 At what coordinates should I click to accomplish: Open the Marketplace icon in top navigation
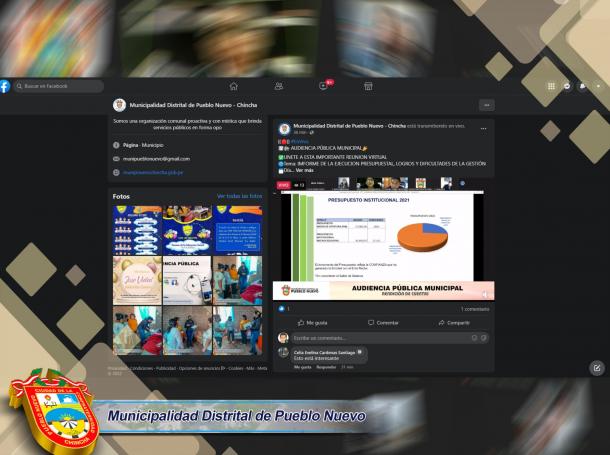[368, 86]
